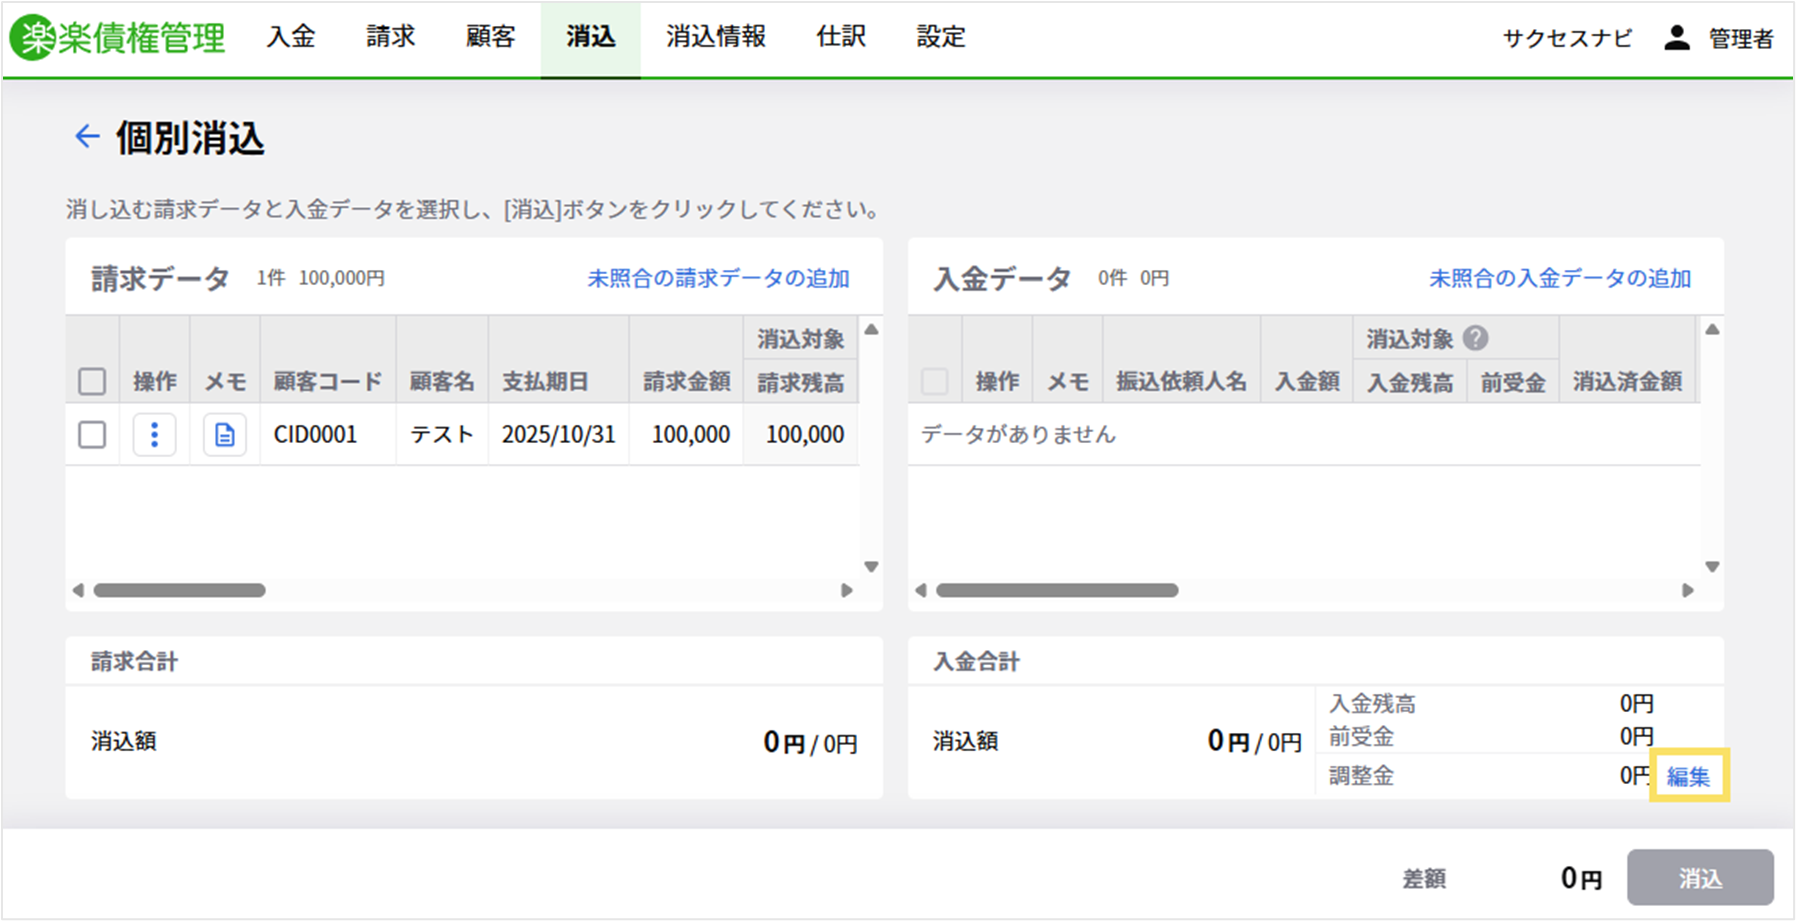The image size is (1796, 921).
Task: Click the 編集 link next to 調整金
Action: coord(1688,776)
